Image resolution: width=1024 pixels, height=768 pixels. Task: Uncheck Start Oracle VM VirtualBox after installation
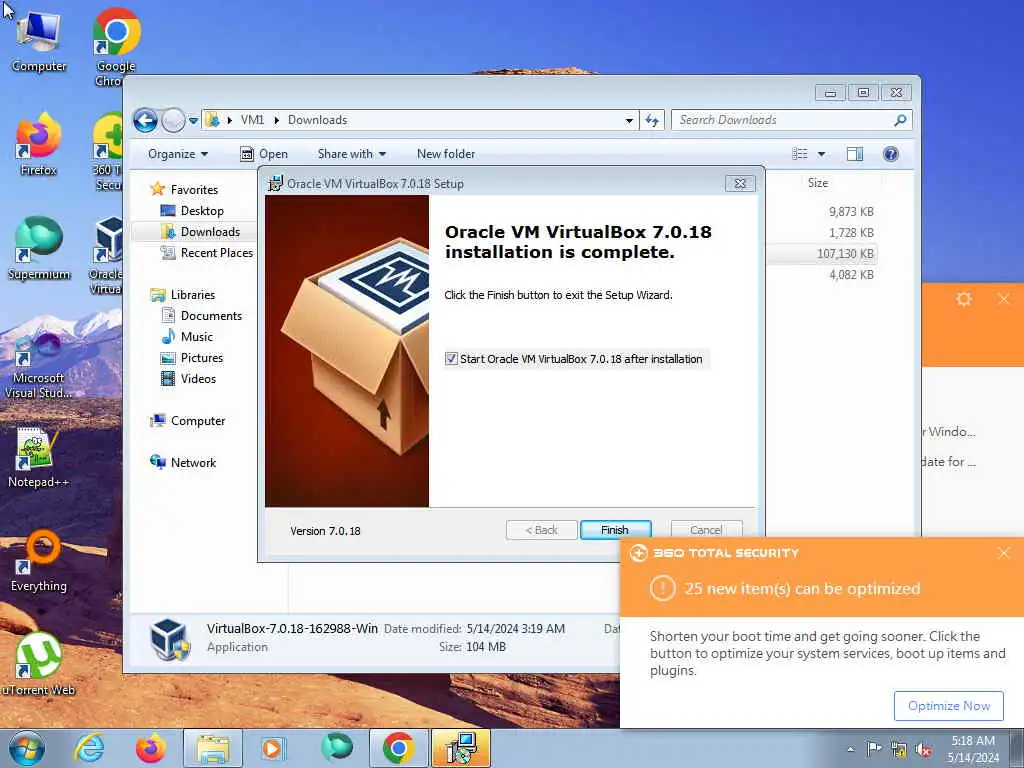click(451, 359)
